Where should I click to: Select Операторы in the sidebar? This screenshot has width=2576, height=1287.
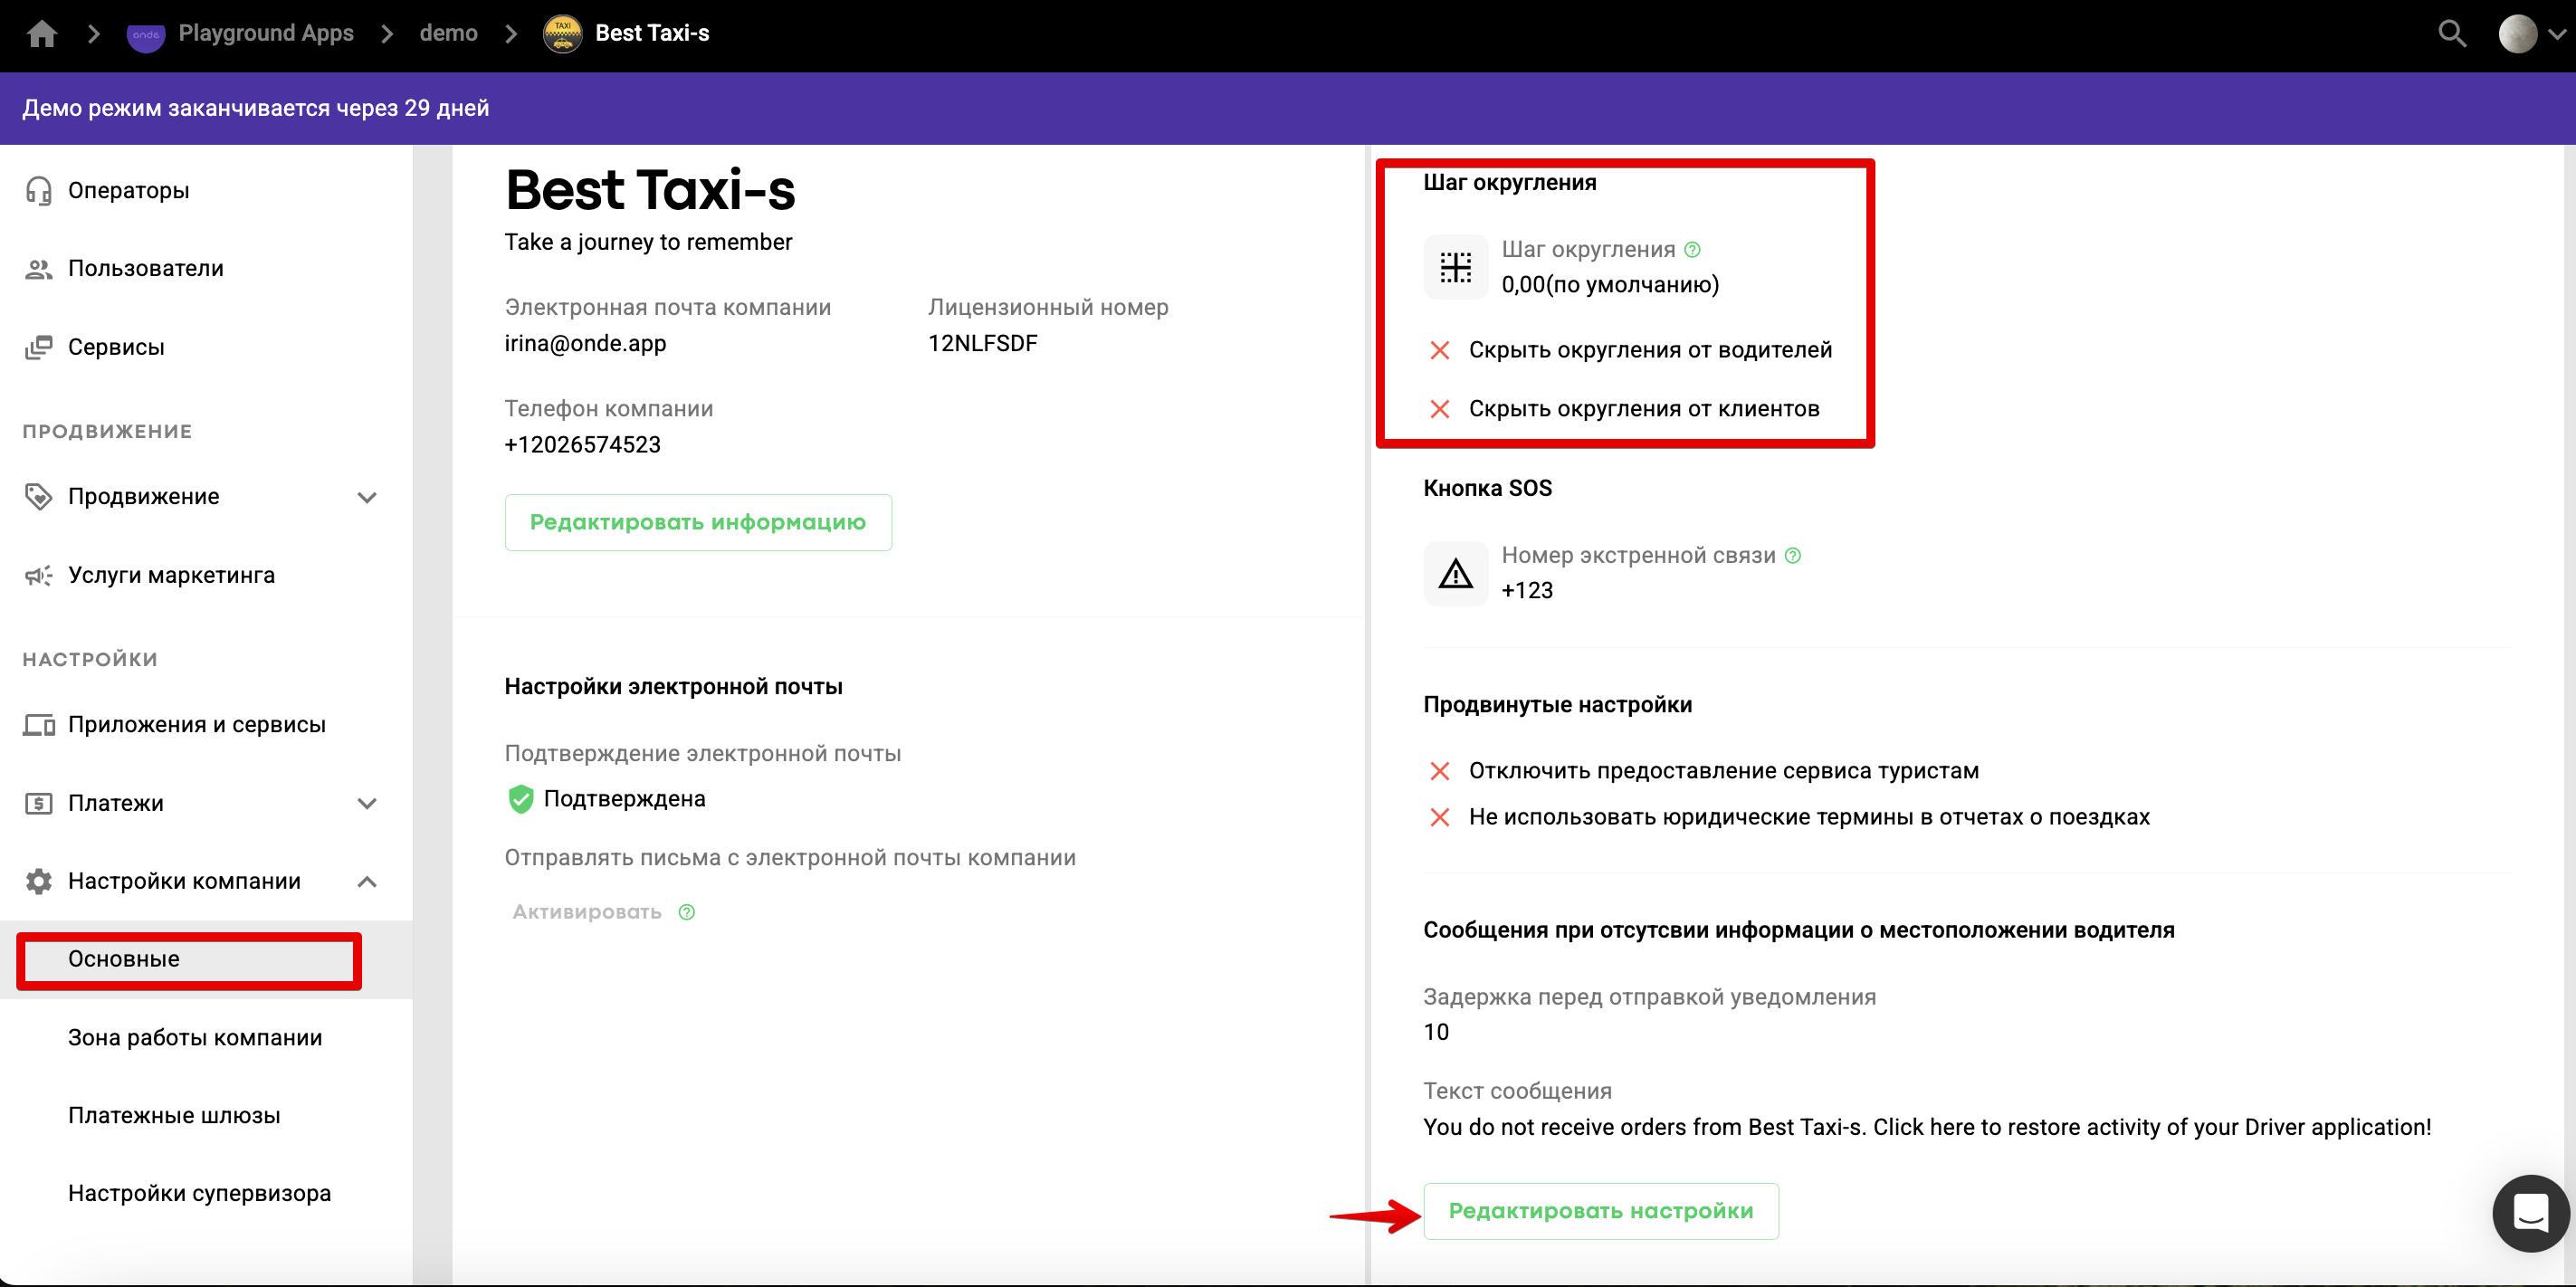click(129, 190)
